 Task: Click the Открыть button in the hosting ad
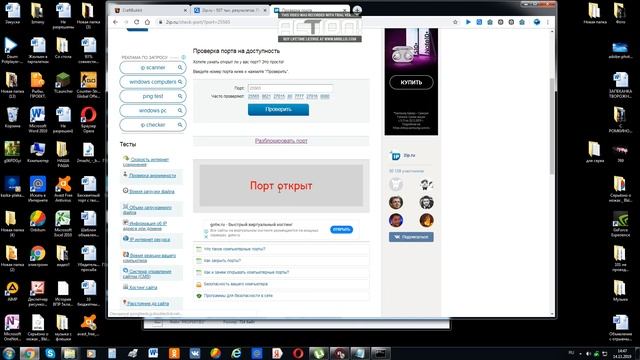(x=341, y=229)
